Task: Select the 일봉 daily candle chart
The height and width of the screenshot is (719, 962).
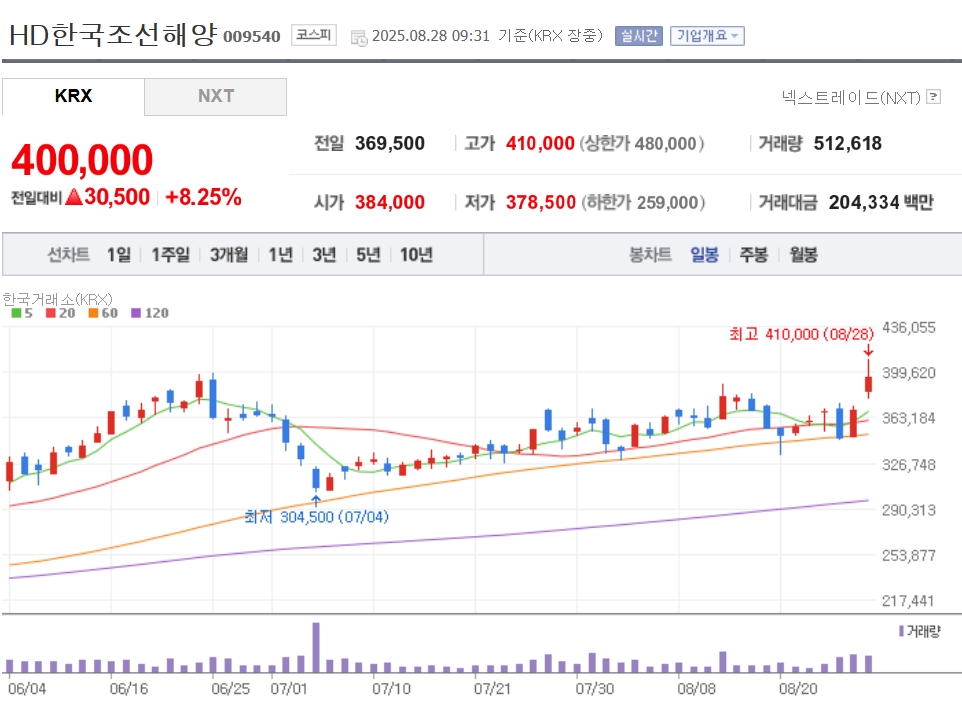Action: 704,254
